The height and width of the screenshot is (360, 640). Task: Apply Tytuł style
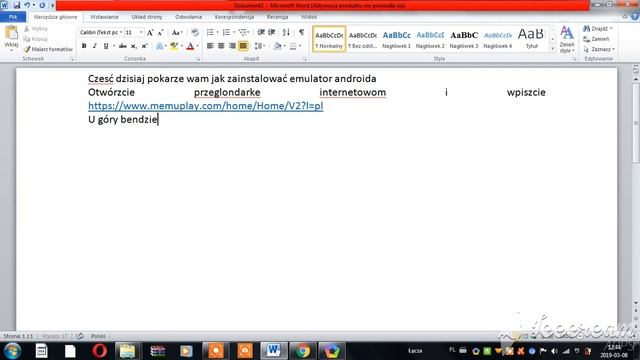(531, 39)
